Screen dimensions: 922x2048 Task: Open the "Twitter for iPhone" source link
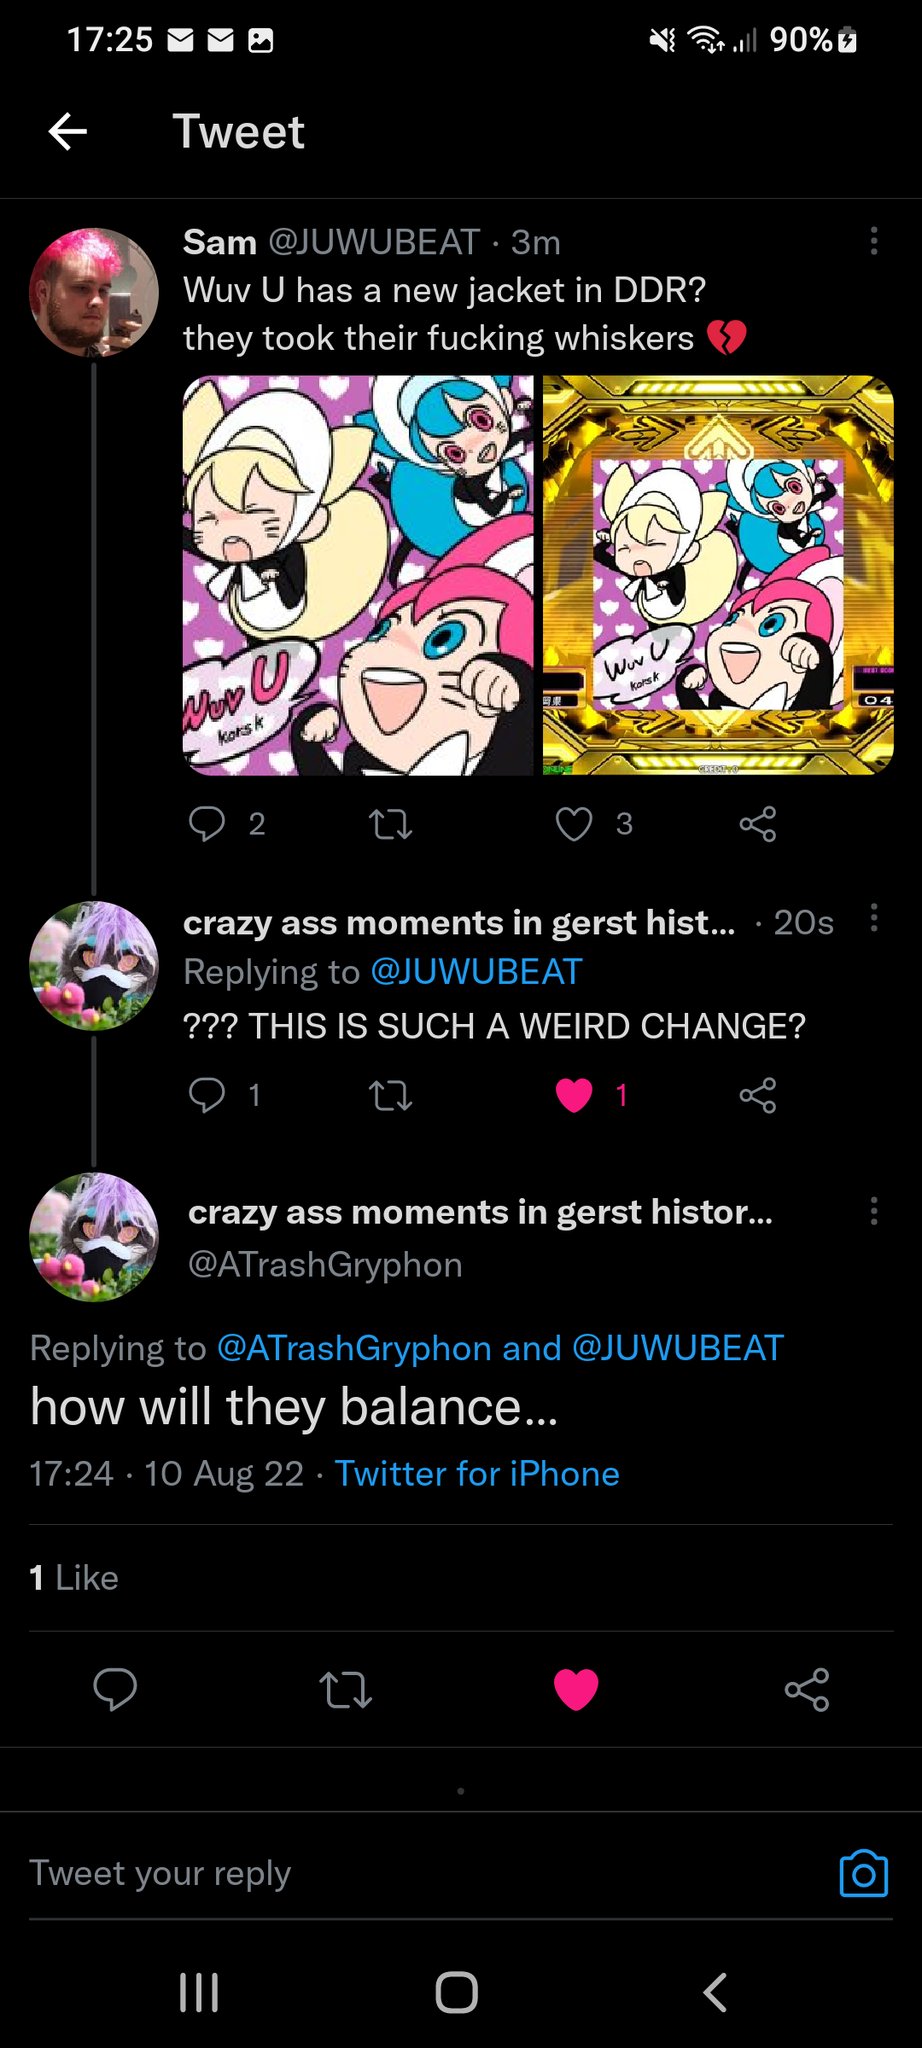(477, 1474)
